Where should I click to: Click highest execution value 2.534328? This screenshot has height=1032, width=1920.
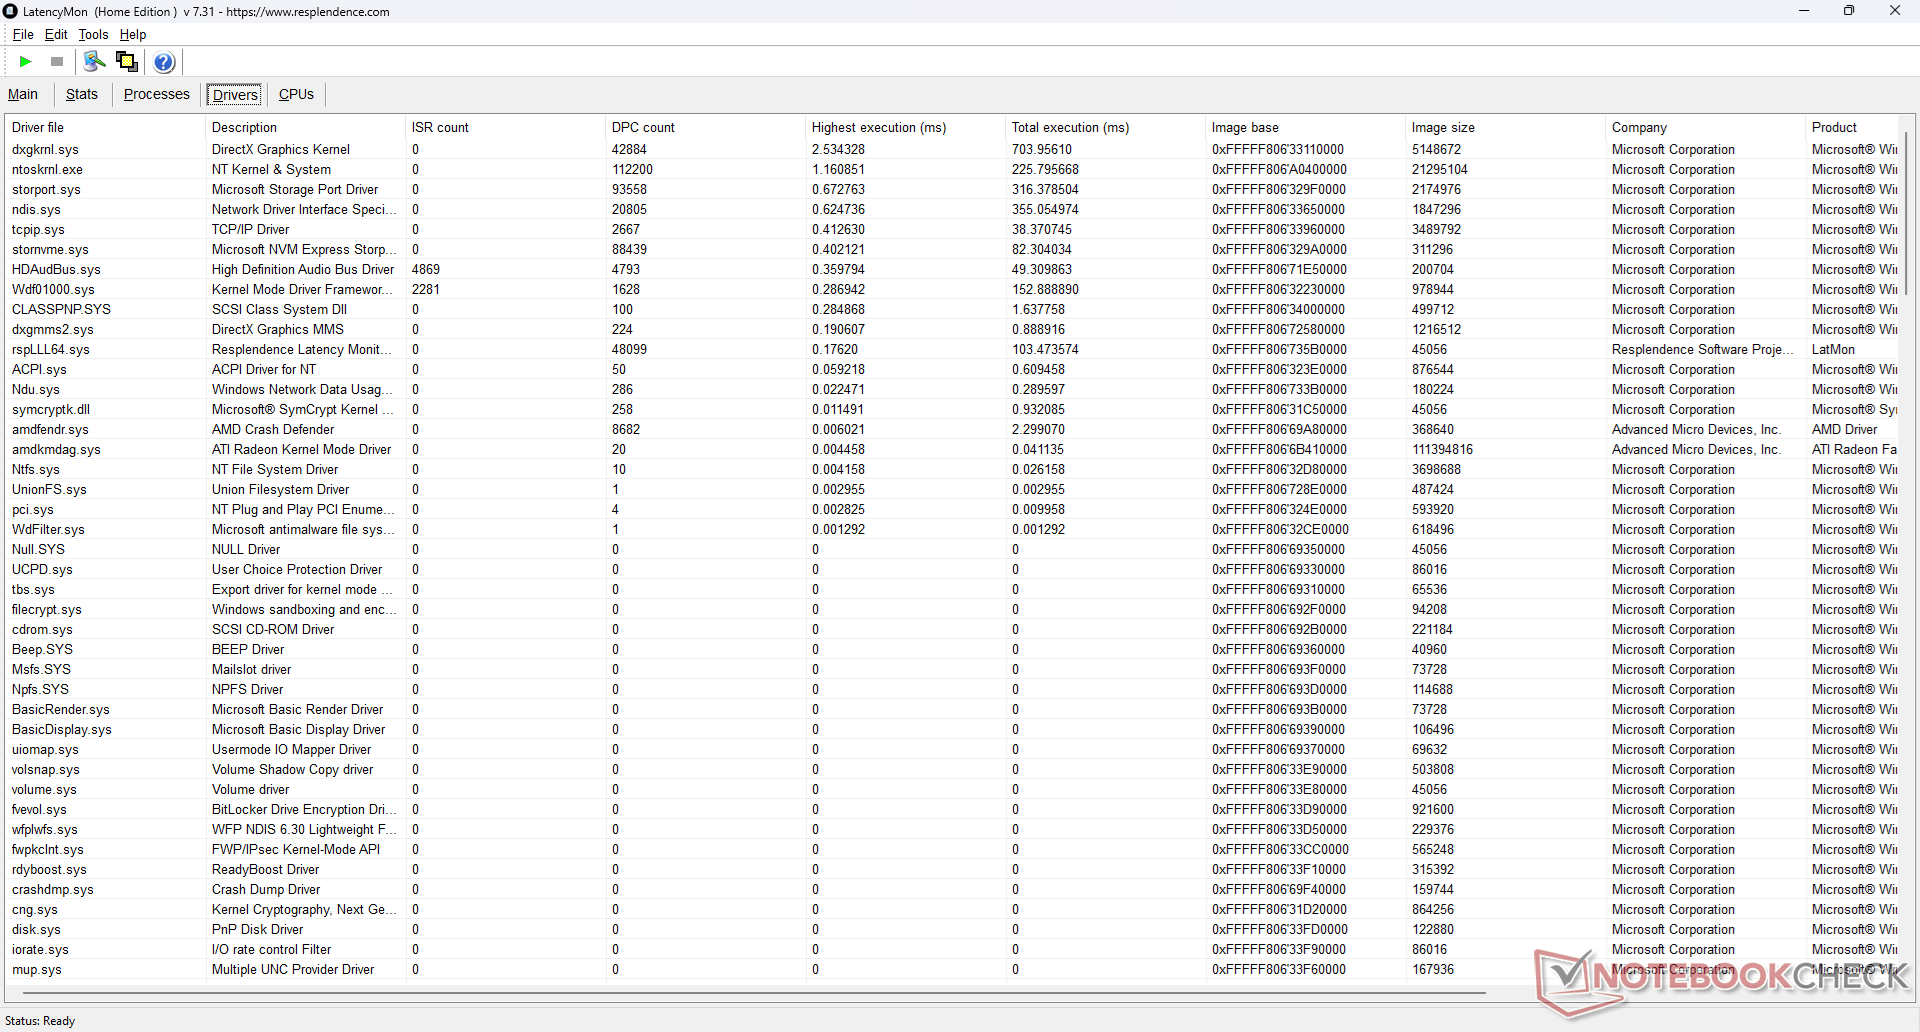point(838,149)
